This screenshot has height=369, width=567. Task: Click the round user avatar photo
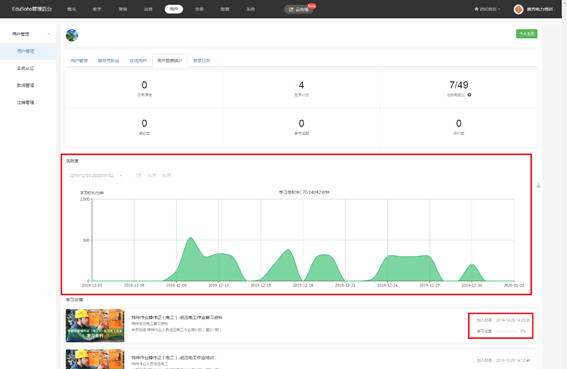click(x=72, y=35)
